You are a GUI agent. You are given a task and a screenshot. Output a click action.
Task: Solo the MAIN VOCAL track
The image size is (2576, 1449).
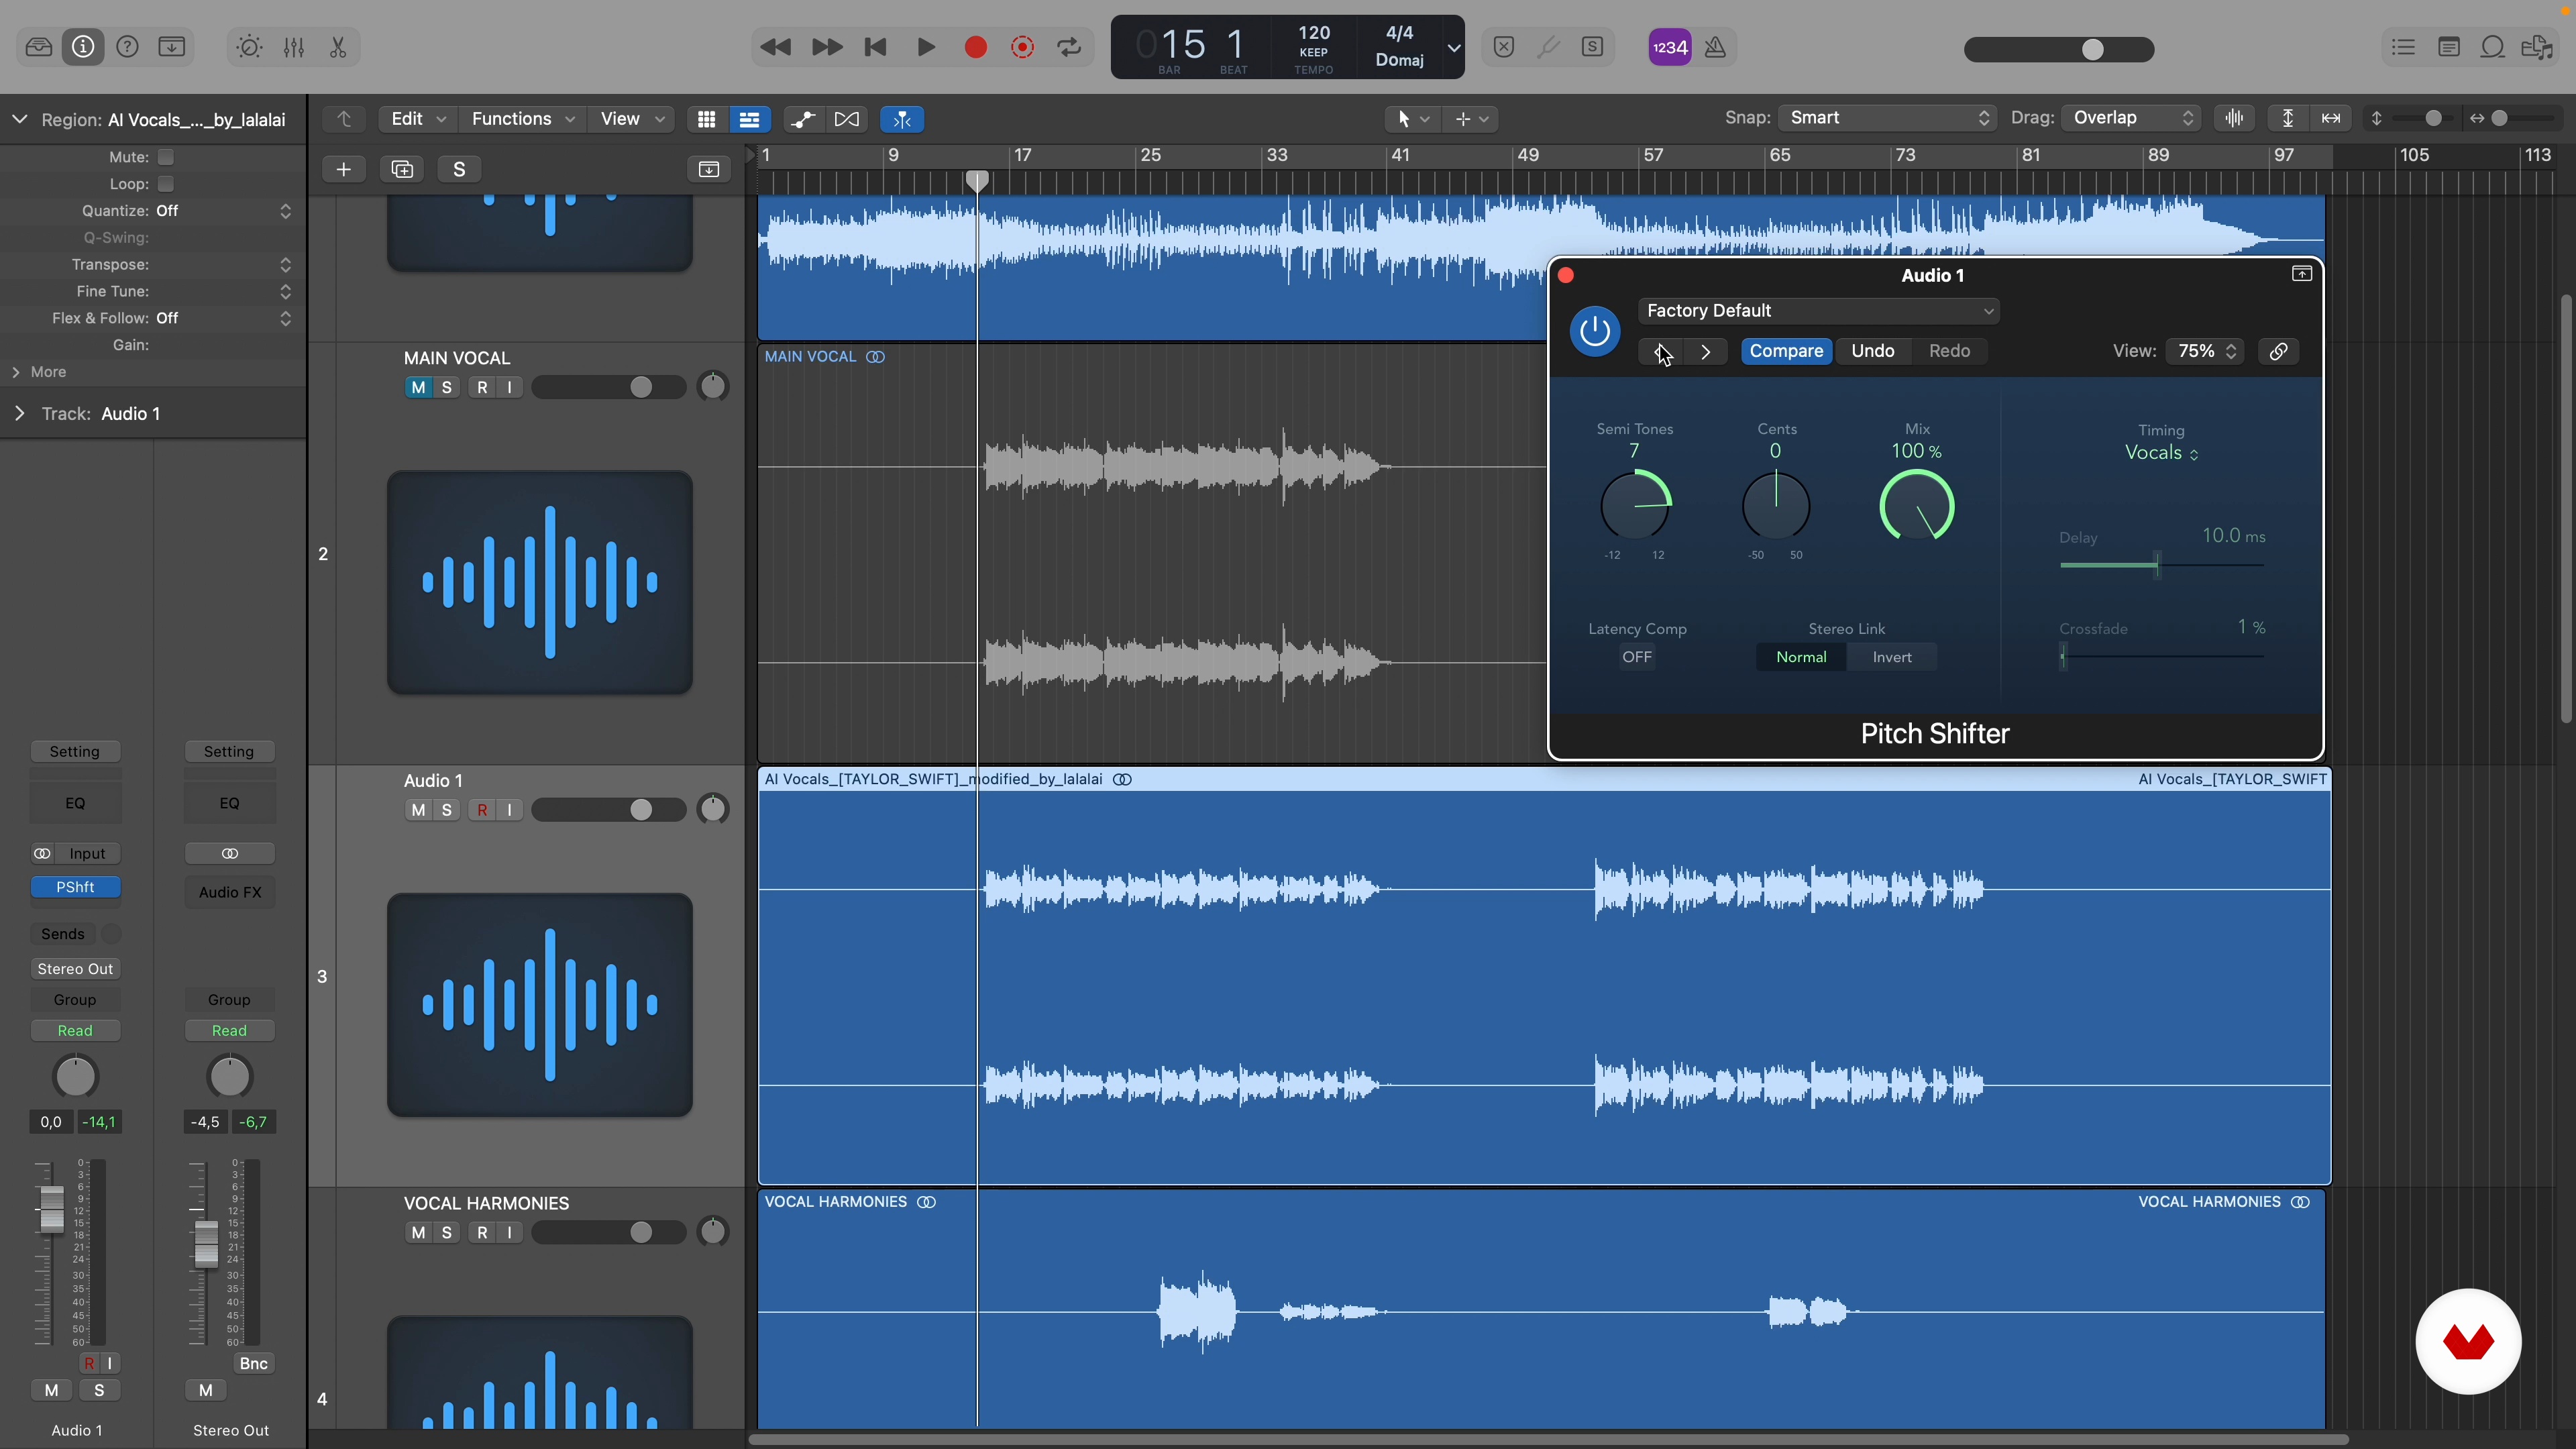447,387
